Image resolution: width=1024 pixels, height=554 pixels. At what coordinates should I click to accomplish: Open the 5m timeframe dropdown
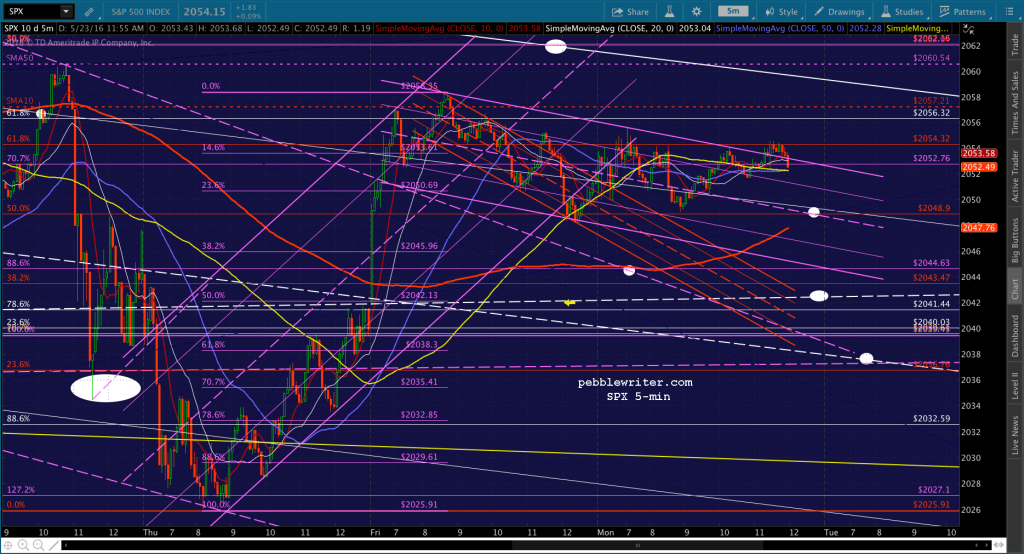tap(733, 12)
